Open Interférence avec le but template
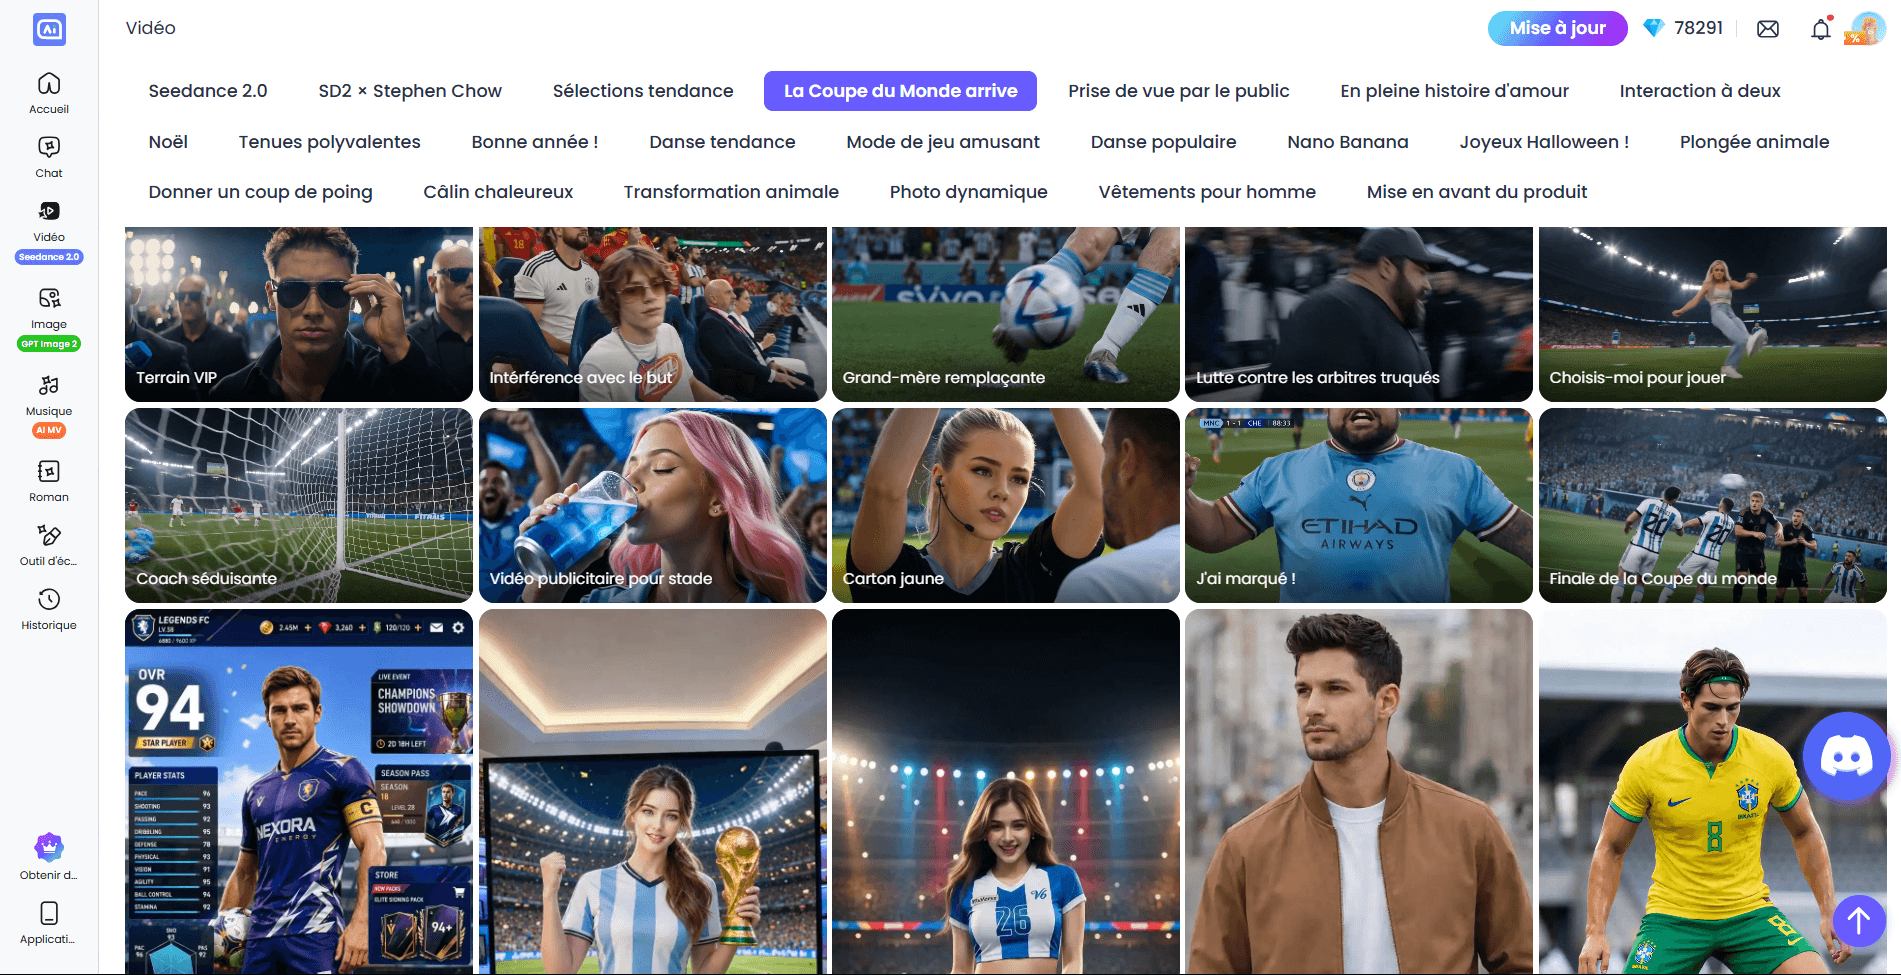1901x975 pixels. coord(652,314)
